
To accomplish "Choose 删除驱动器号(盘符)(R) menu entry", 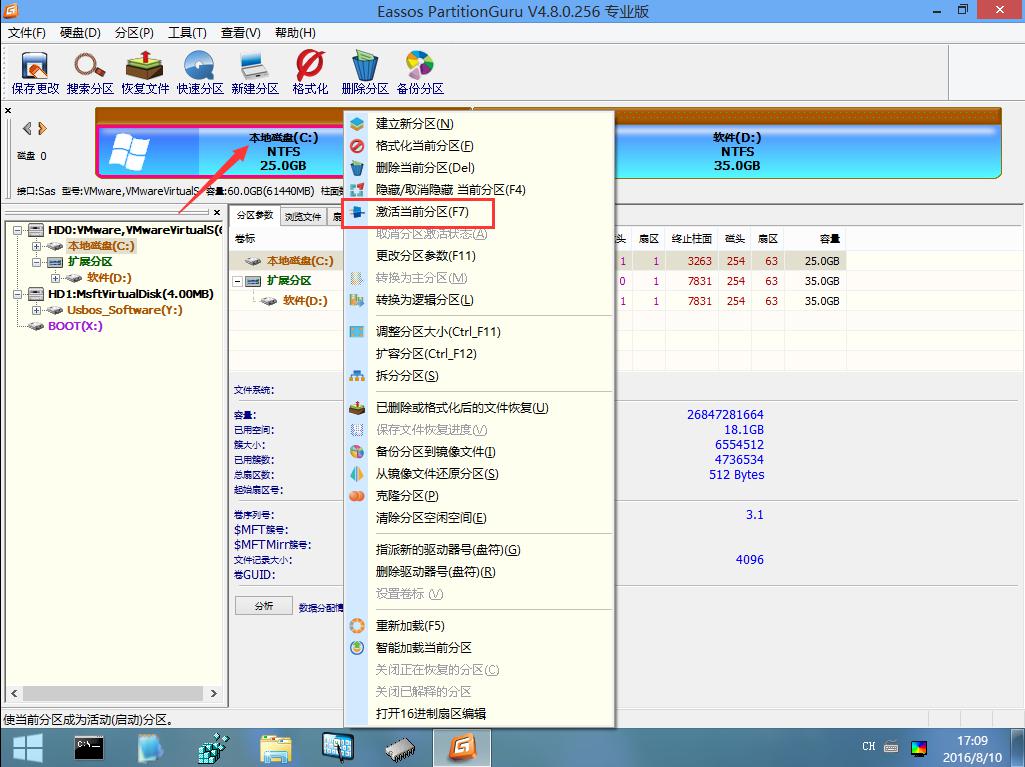I will click(479, 572).
